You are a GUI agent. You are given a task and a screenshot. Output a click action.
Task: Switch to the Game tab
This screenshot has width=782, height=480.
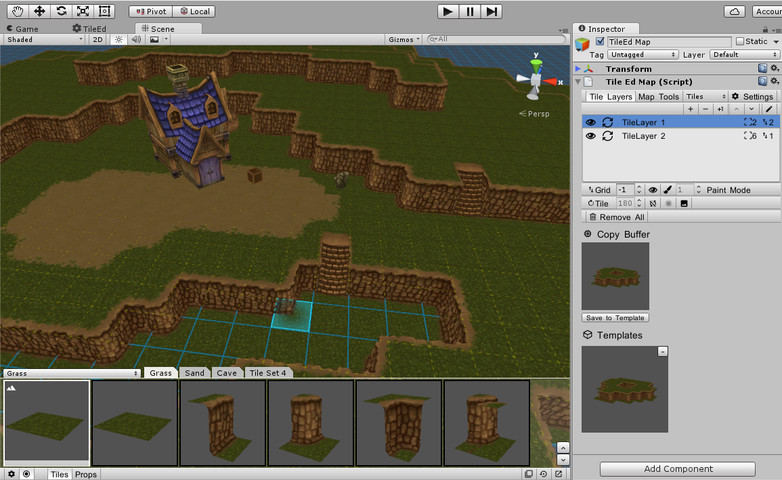22,29
